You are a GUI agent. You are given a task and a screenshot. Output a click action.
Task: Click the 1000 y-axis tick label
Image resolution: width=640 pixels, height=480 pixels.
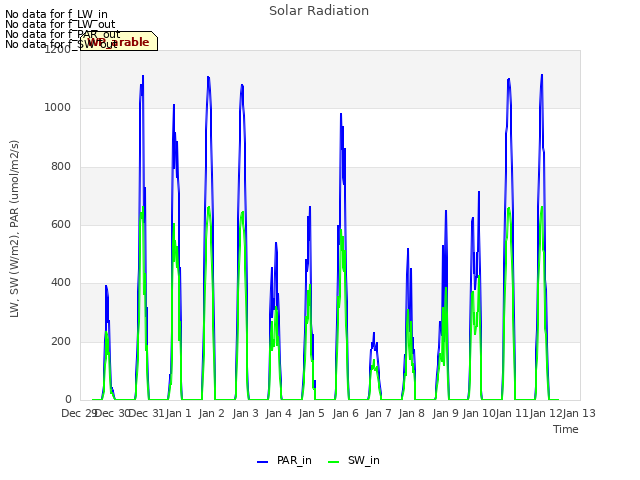pyautogui.click(x=58, y=107)
